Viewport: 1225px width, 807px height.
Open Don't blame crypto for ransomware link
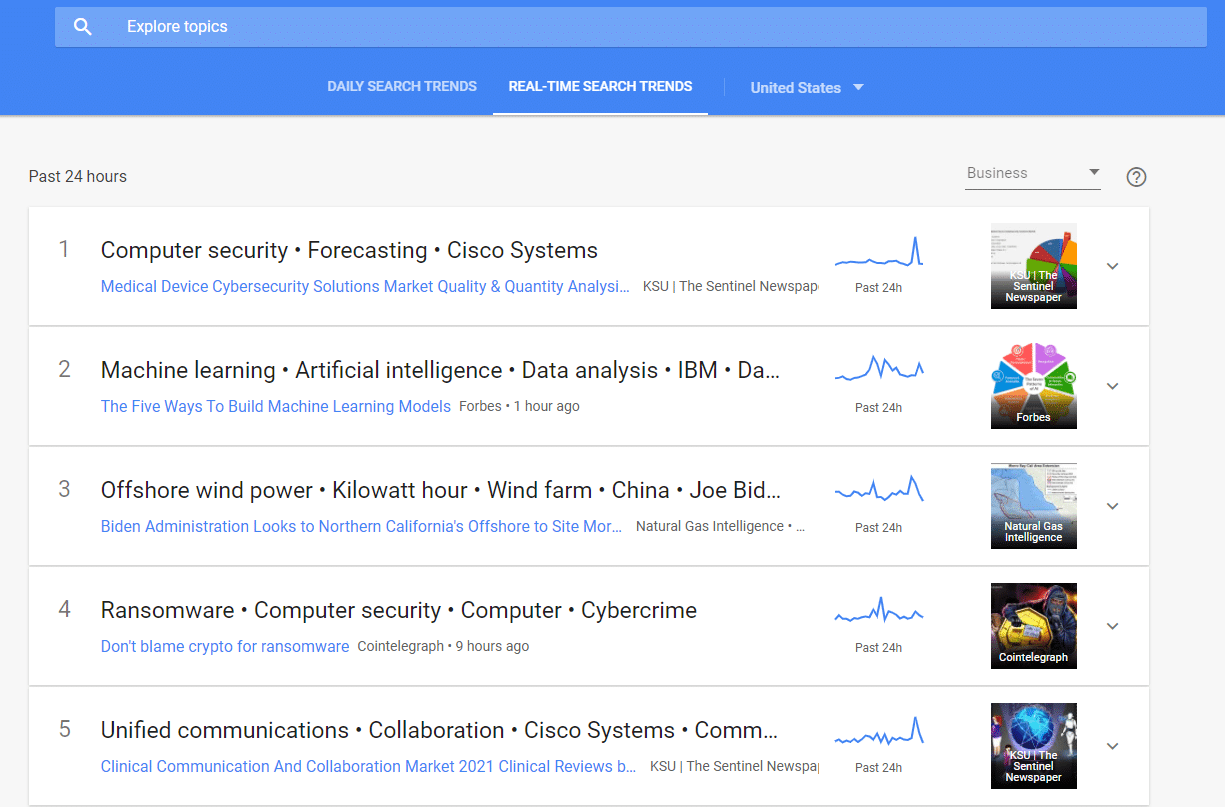(225, 647)
